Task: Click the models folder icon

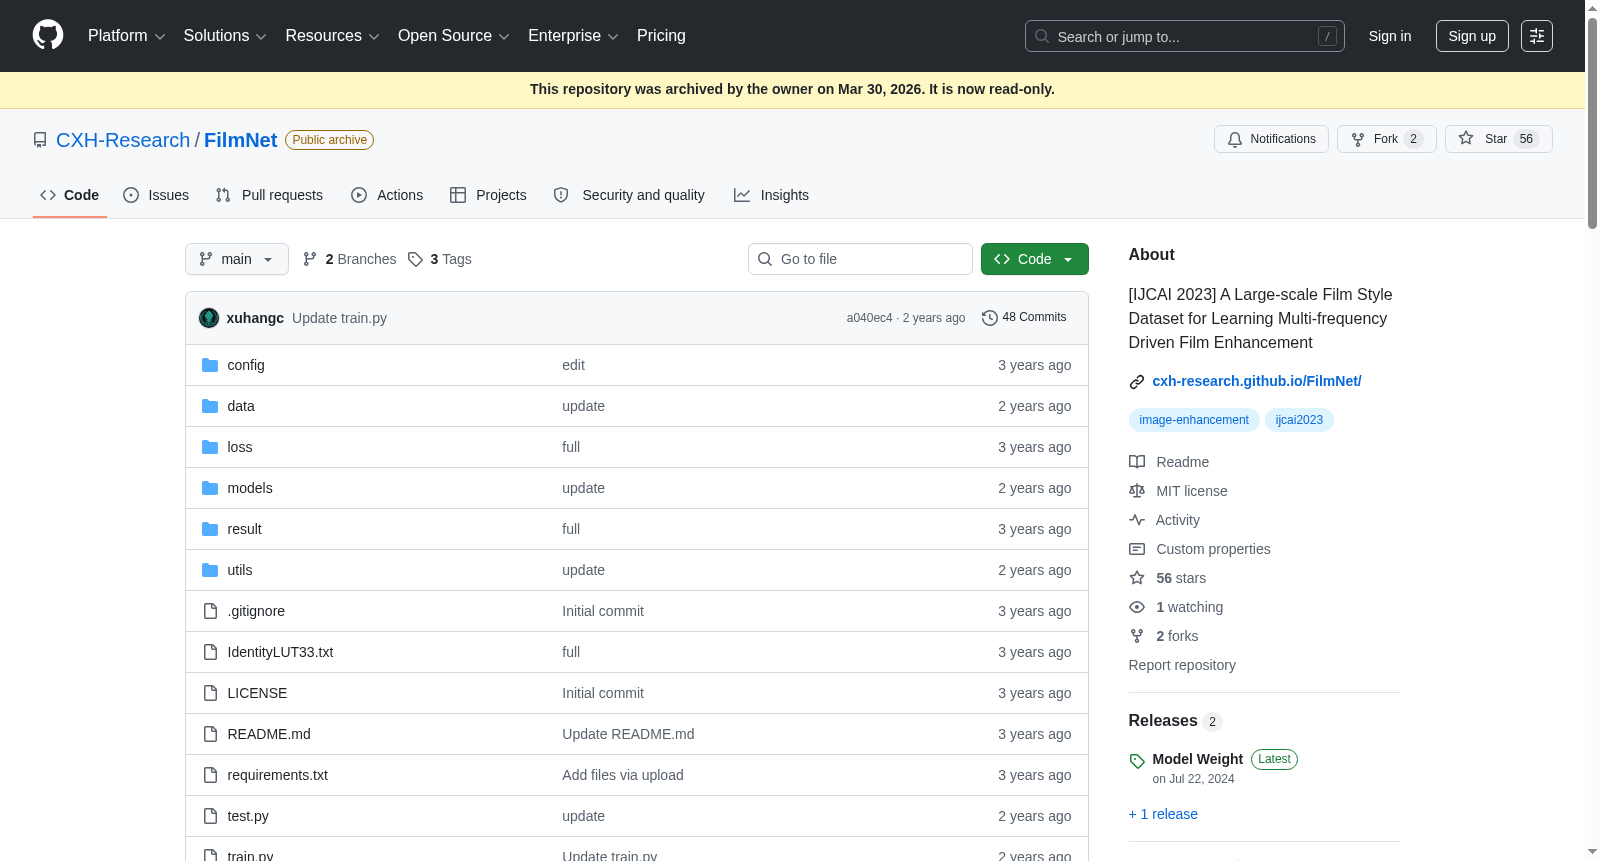Action: coord(210,488)
